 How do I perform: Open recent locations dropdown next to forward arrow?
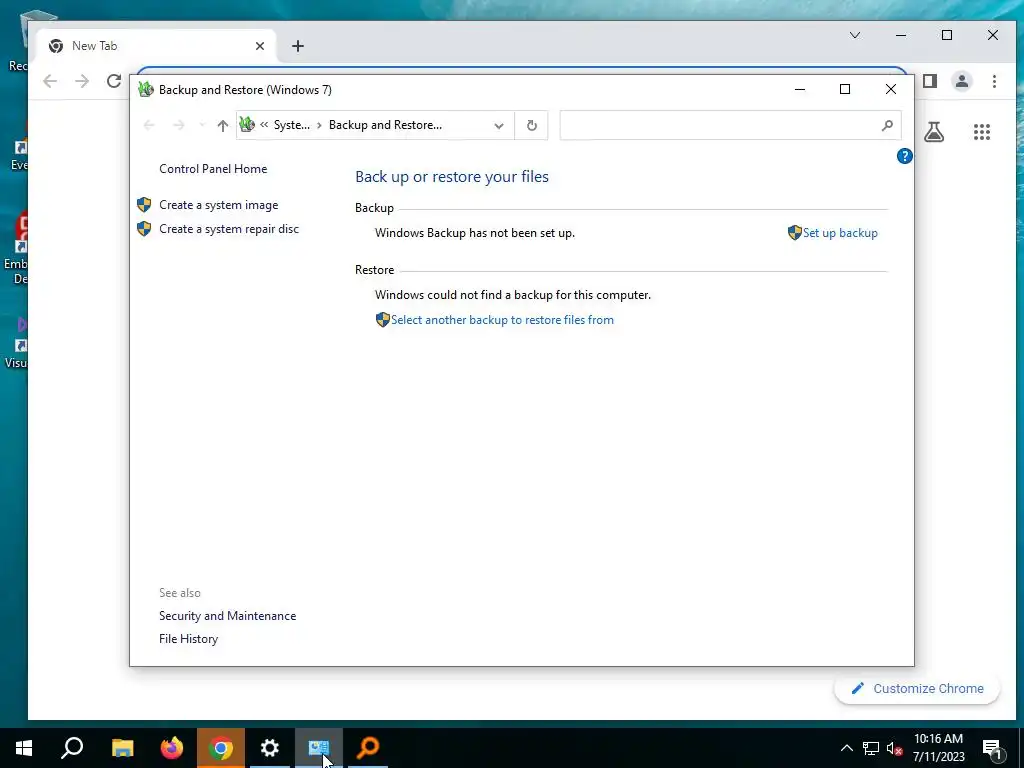[202, 125]
